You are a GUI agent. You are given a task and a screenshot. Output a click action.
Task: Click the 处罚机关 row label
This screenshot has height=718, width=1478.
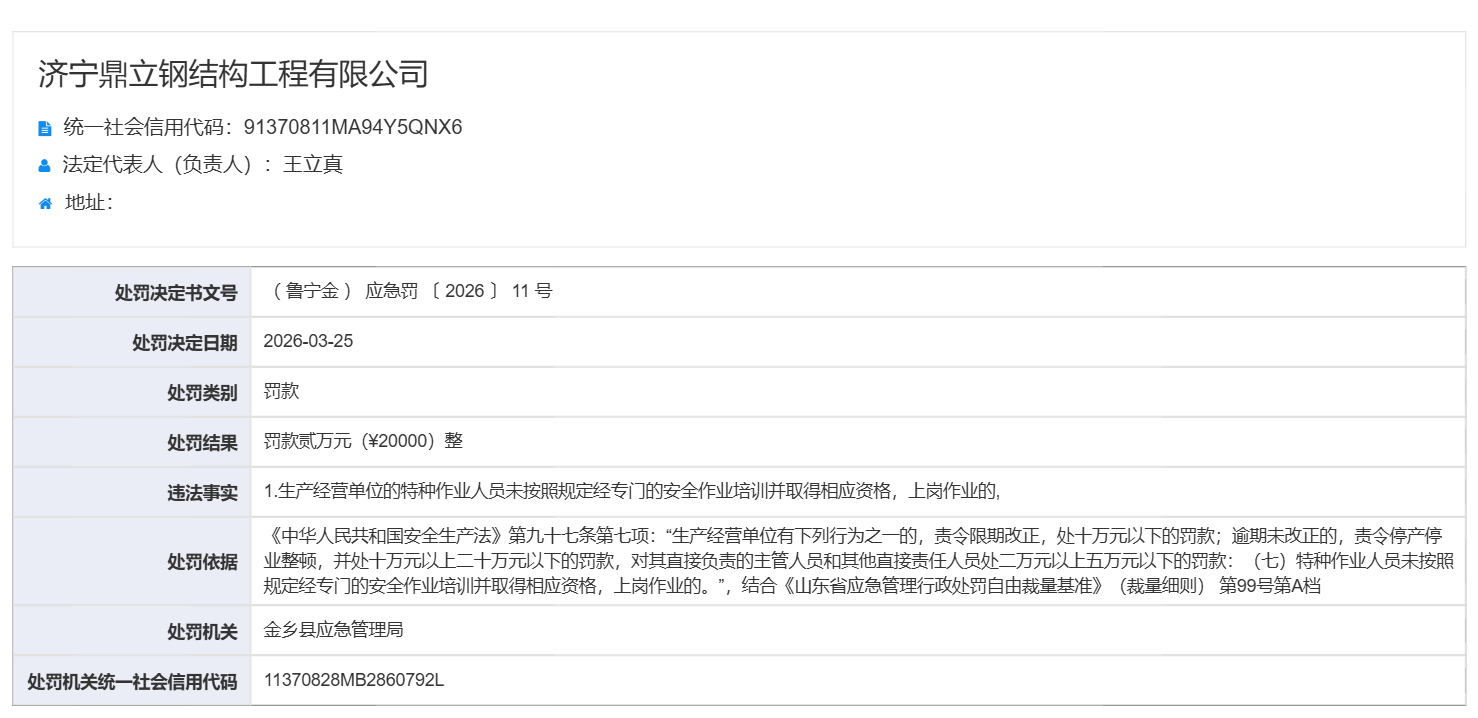(202, 632)
